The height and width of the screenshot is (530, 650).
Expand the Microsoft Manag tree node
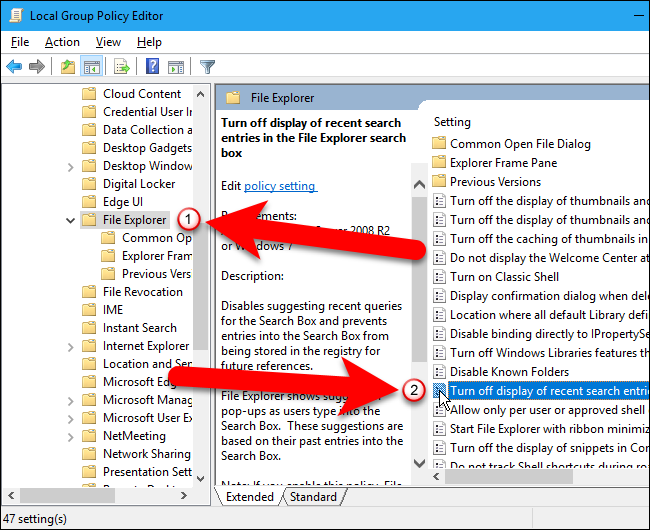(70, 401)
